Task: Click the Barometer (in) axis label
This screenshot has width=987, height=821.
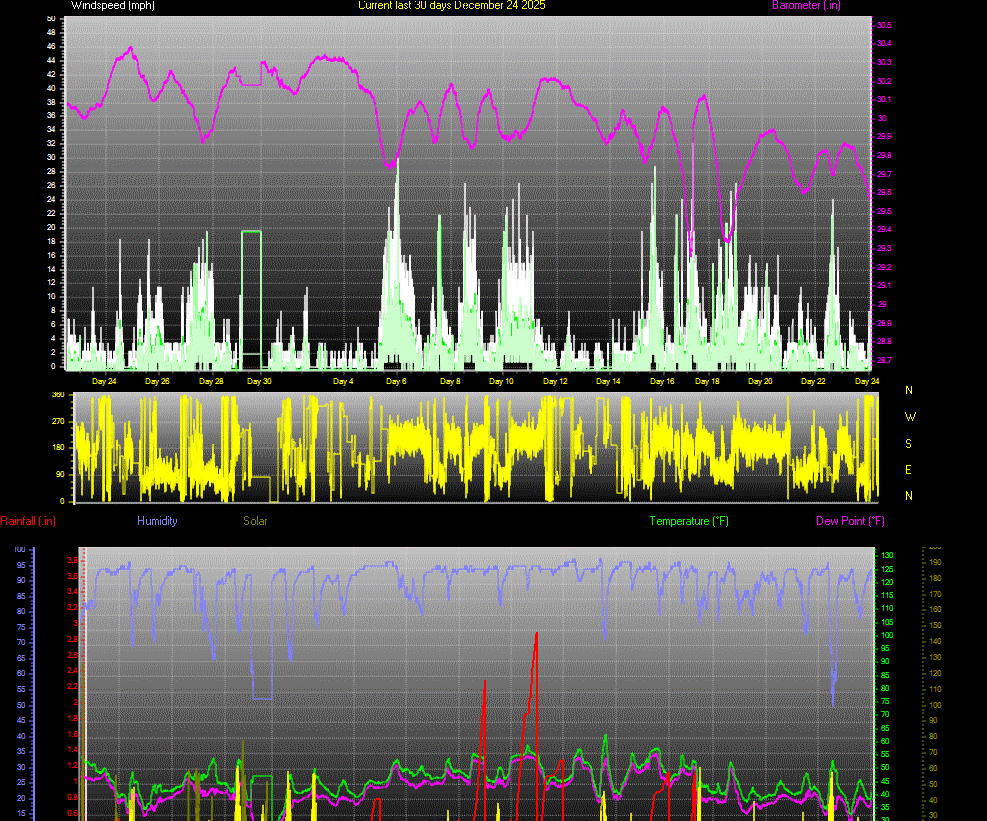Action: click(x=806, y=6)
